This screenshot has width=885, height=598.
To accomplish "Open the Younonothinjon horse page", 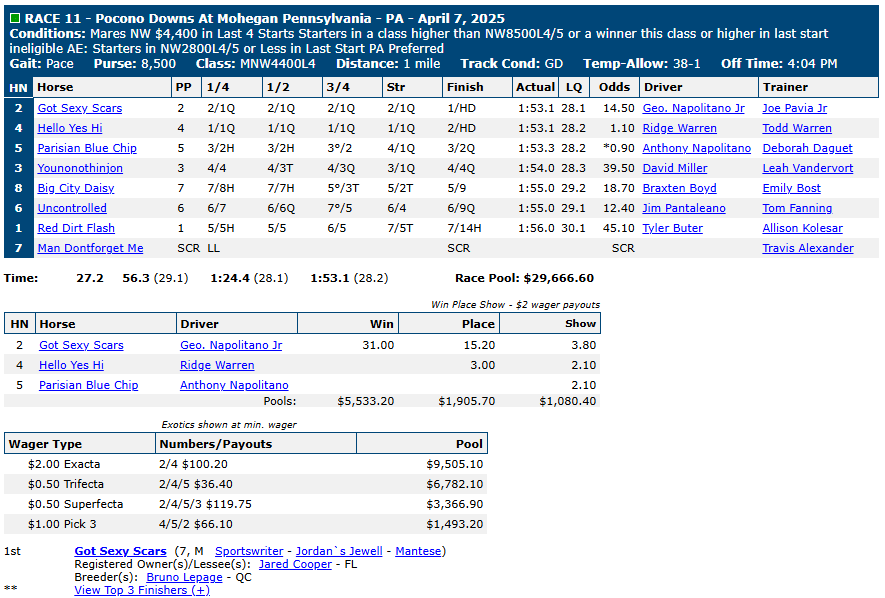I will [80, 168].
